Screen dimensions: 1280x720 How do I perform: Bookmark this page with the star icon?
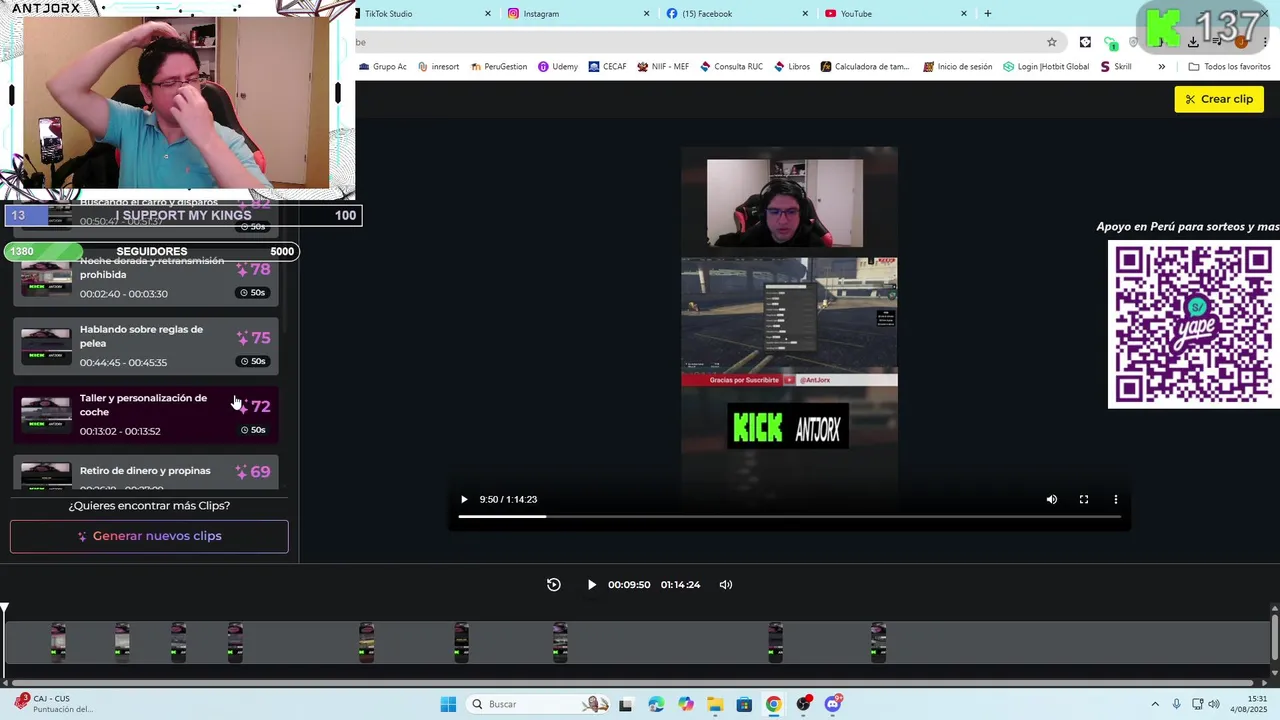(1052, 42)
